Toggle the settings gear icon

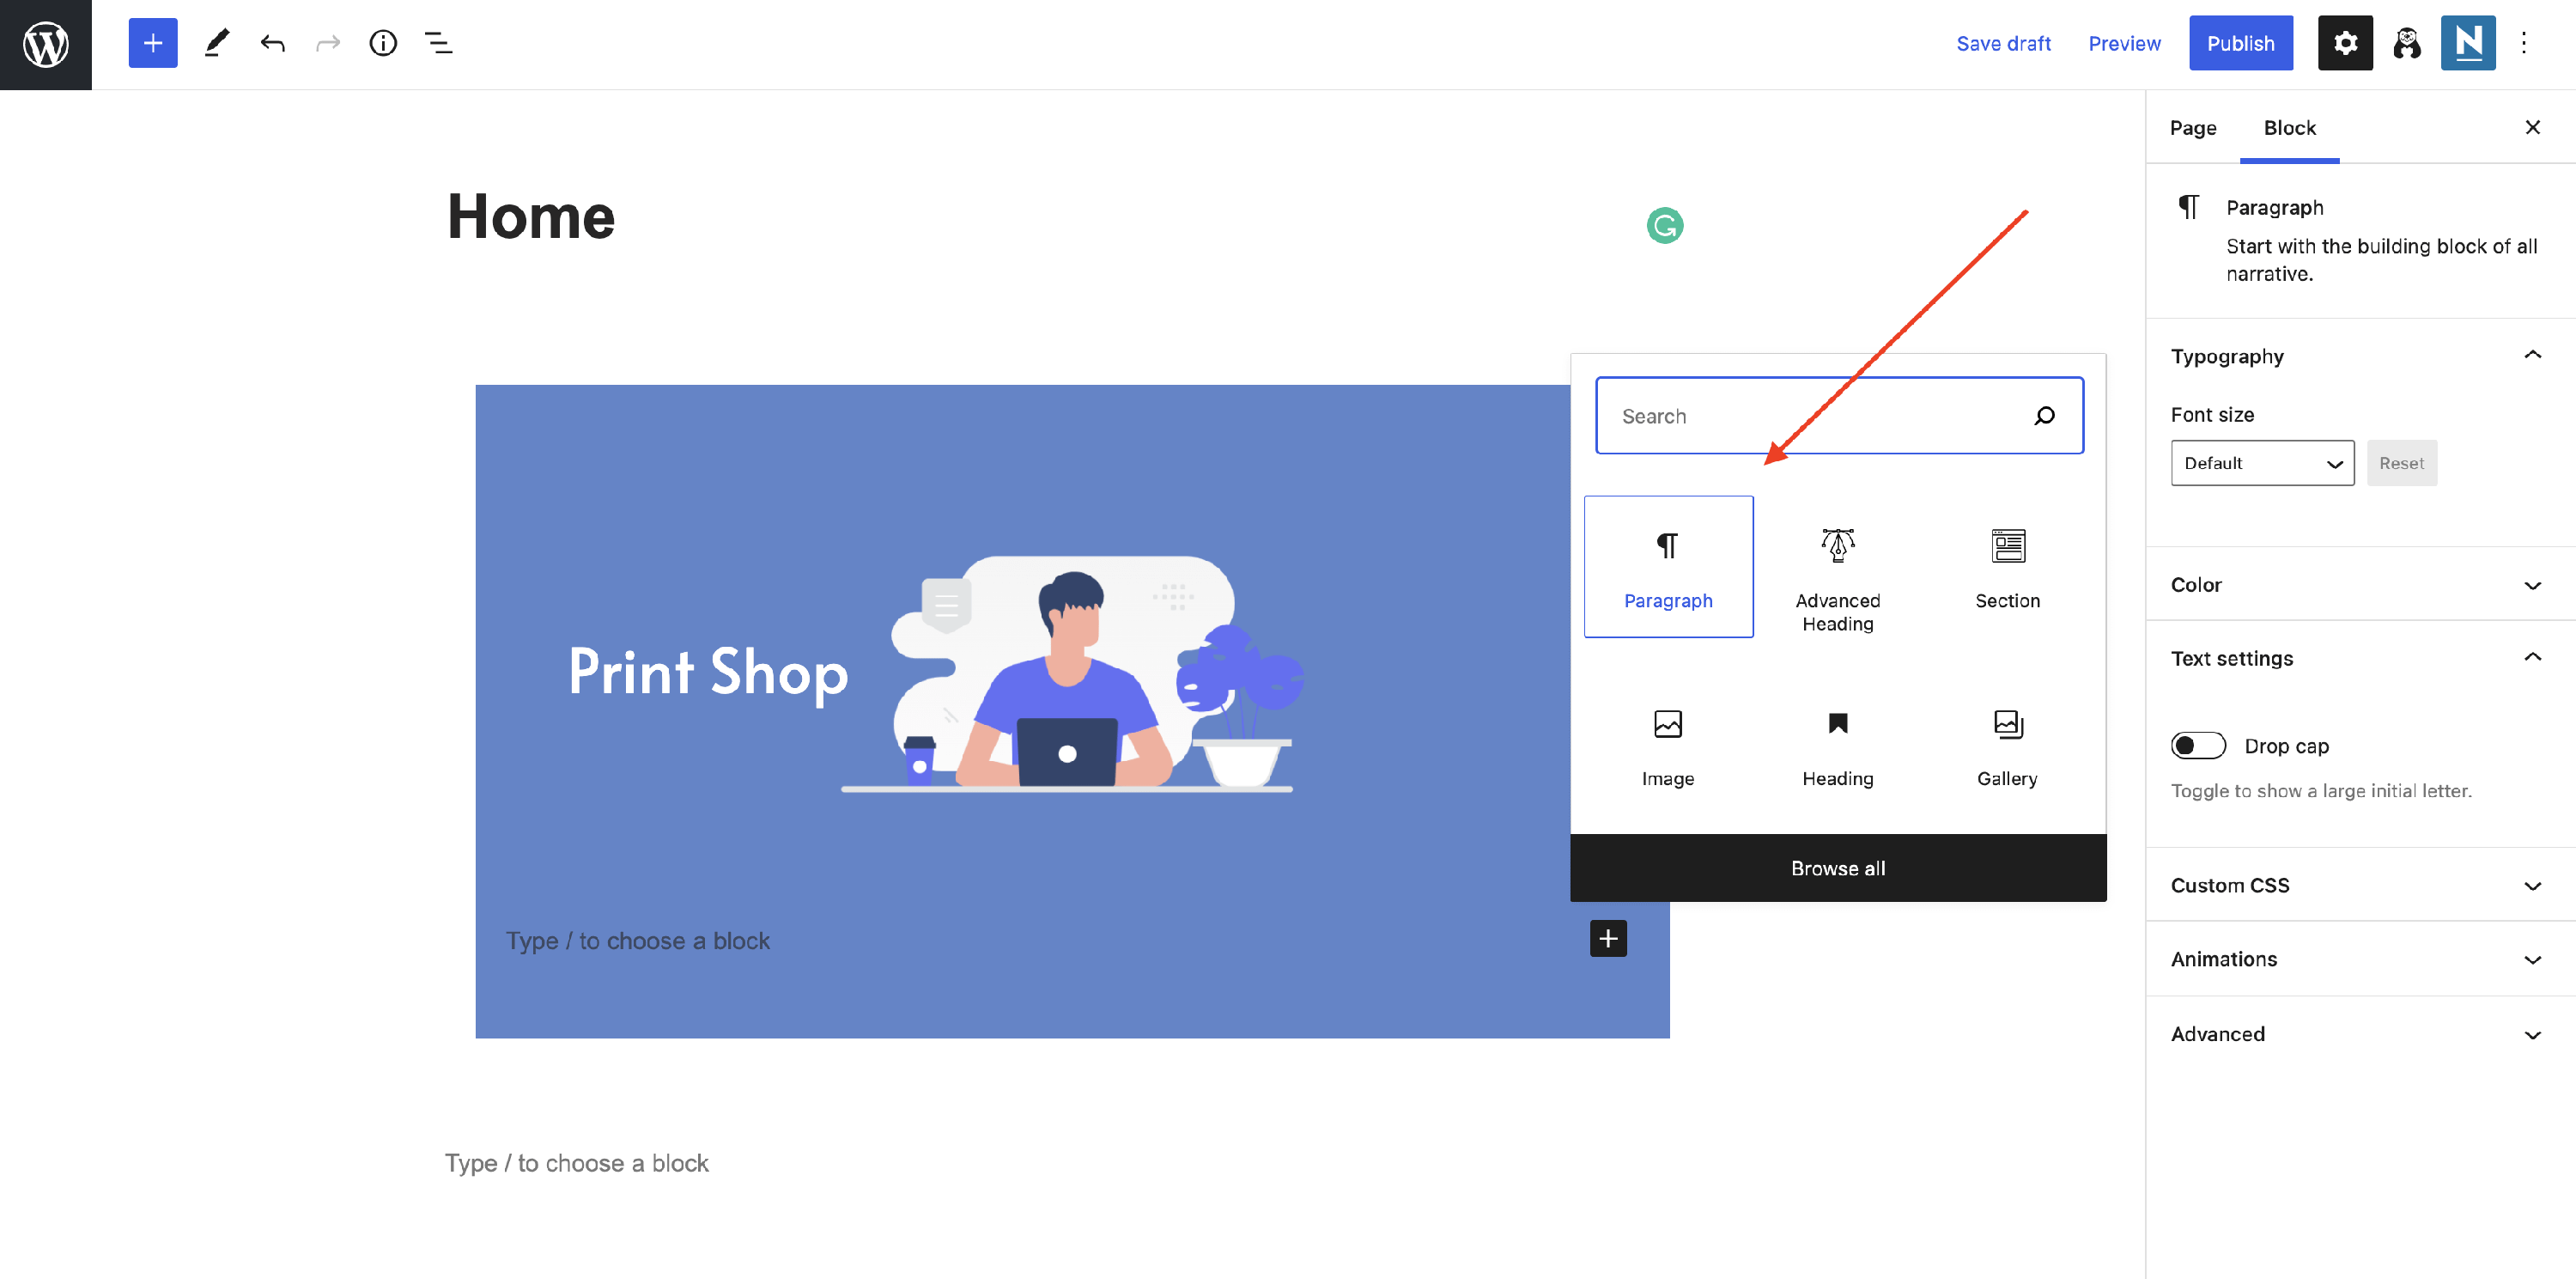tap(2345, 43)
